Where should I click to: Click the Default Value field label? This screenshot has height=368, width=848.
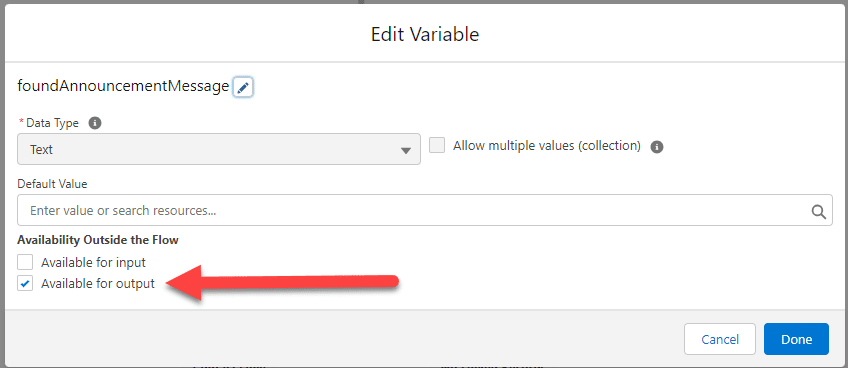point(52,184)
